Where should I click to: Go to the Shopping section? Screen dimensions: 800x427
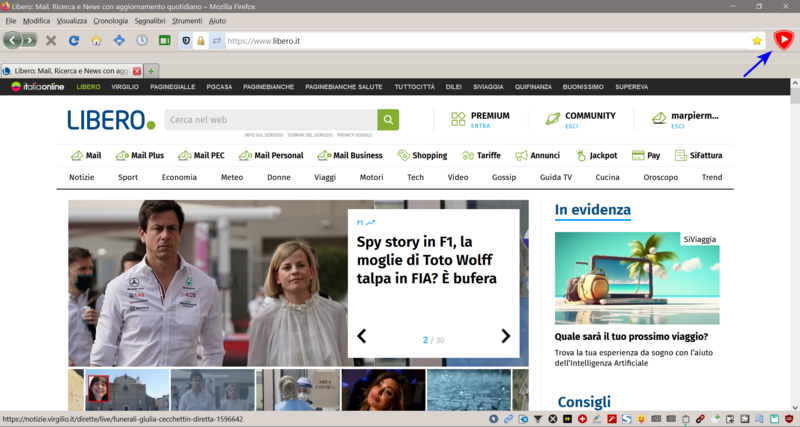pos(422,155)
